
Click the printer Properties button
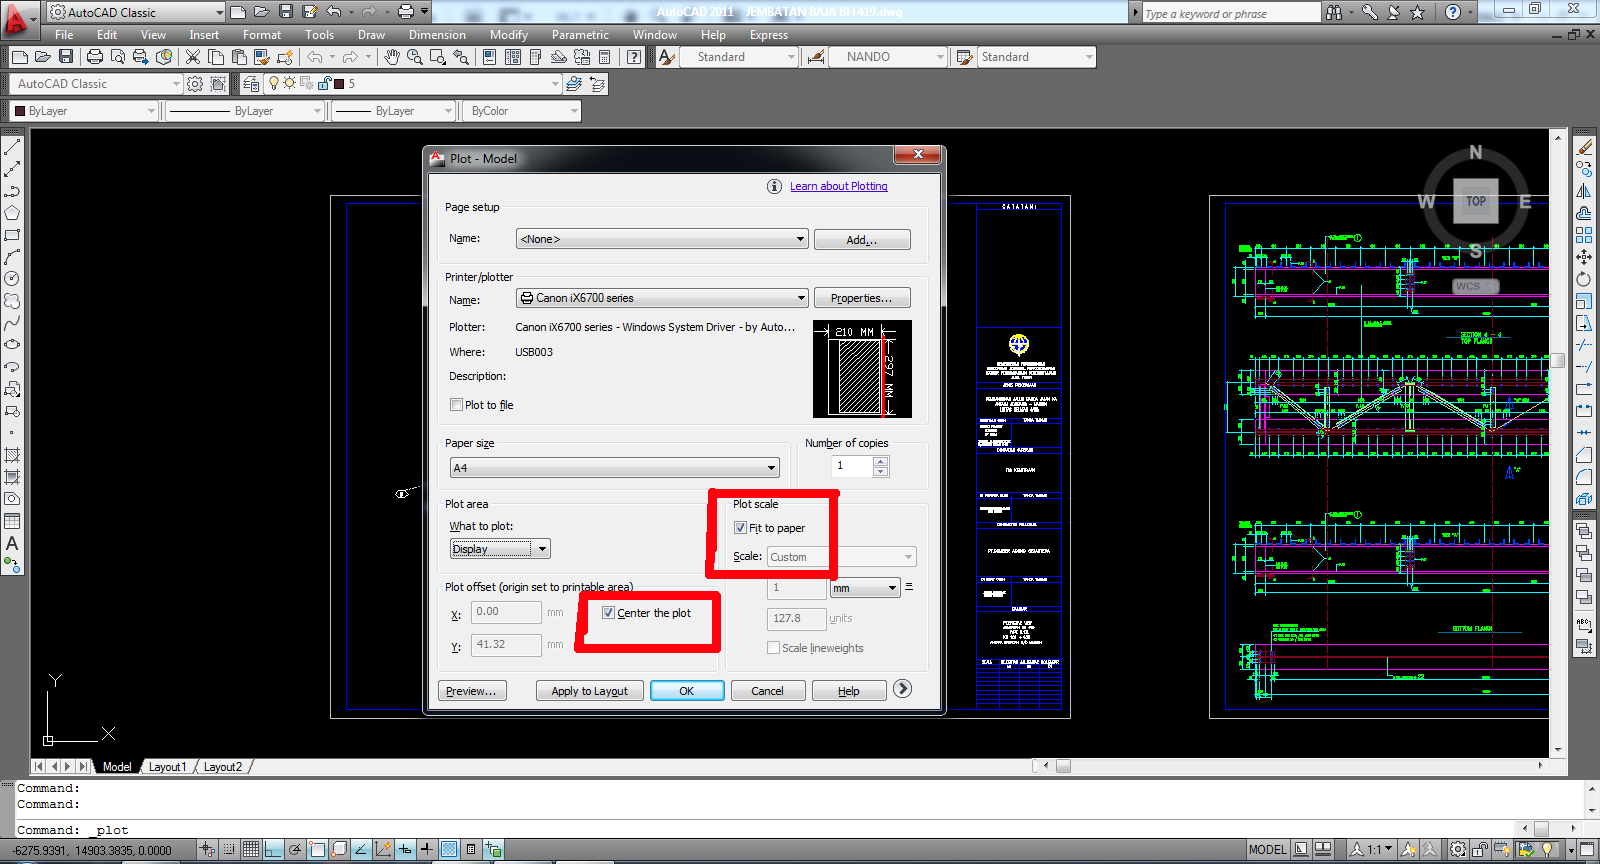tap(862, 298)
